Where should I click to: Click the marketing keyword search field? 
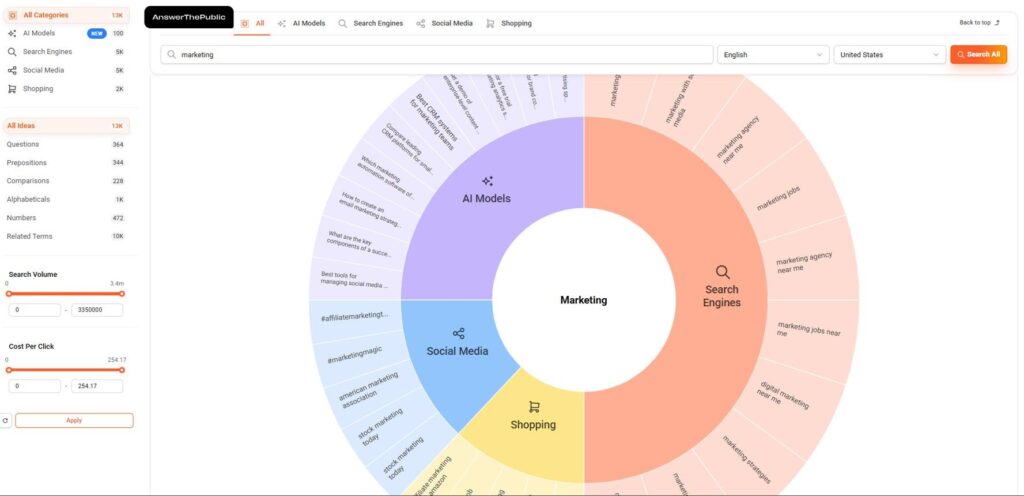click(437, 55)
